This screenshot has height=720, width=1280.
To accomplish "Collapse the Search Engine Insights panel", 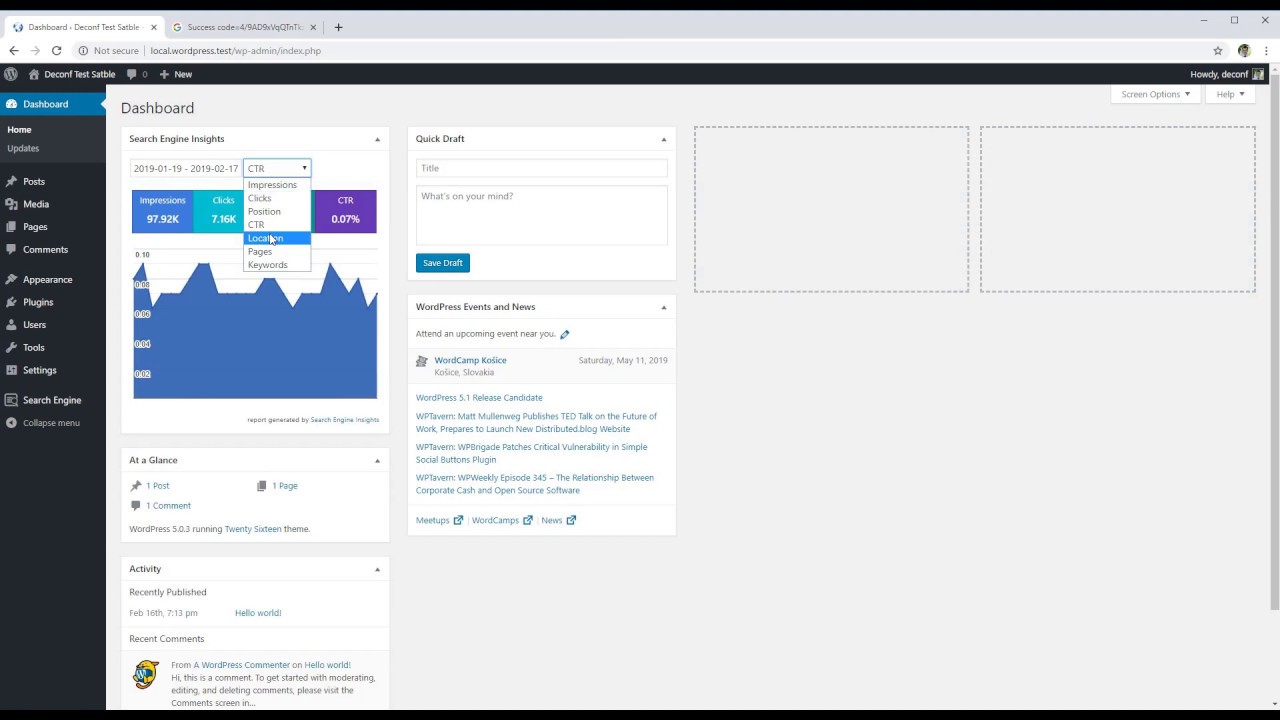I will (377, 139).
